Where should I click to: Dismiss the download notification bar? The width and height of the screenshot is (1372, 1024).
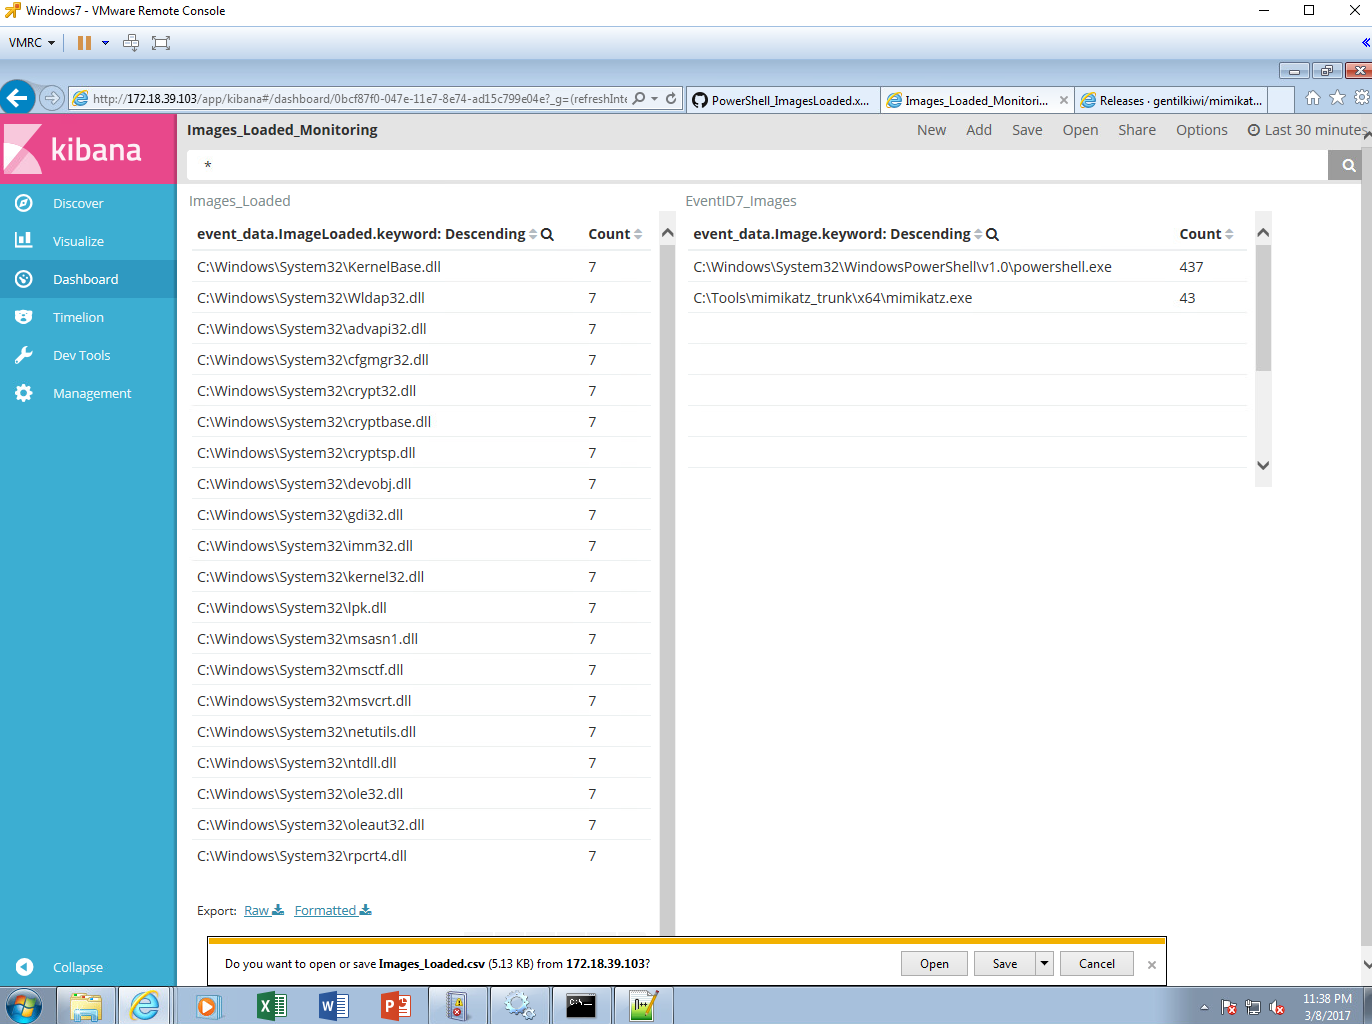(1152, 965)
